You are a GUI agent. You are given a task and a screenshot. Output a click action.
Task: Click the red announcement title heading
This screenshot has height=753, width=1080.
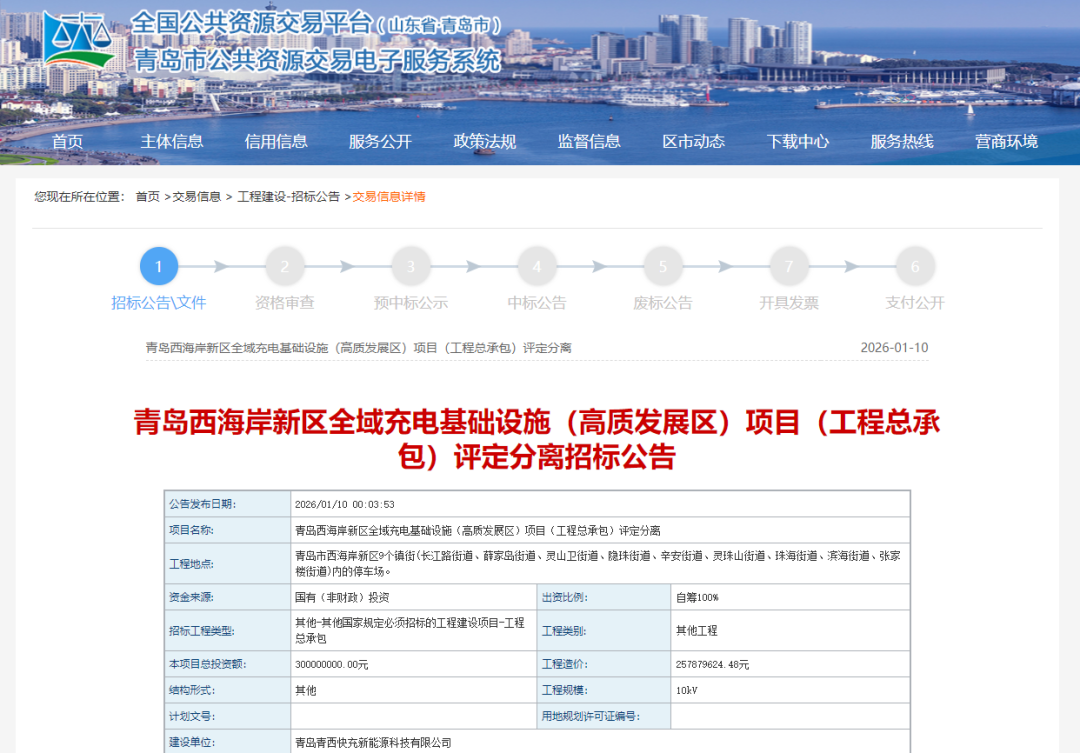pyautogui.click(x=537, y=440)
